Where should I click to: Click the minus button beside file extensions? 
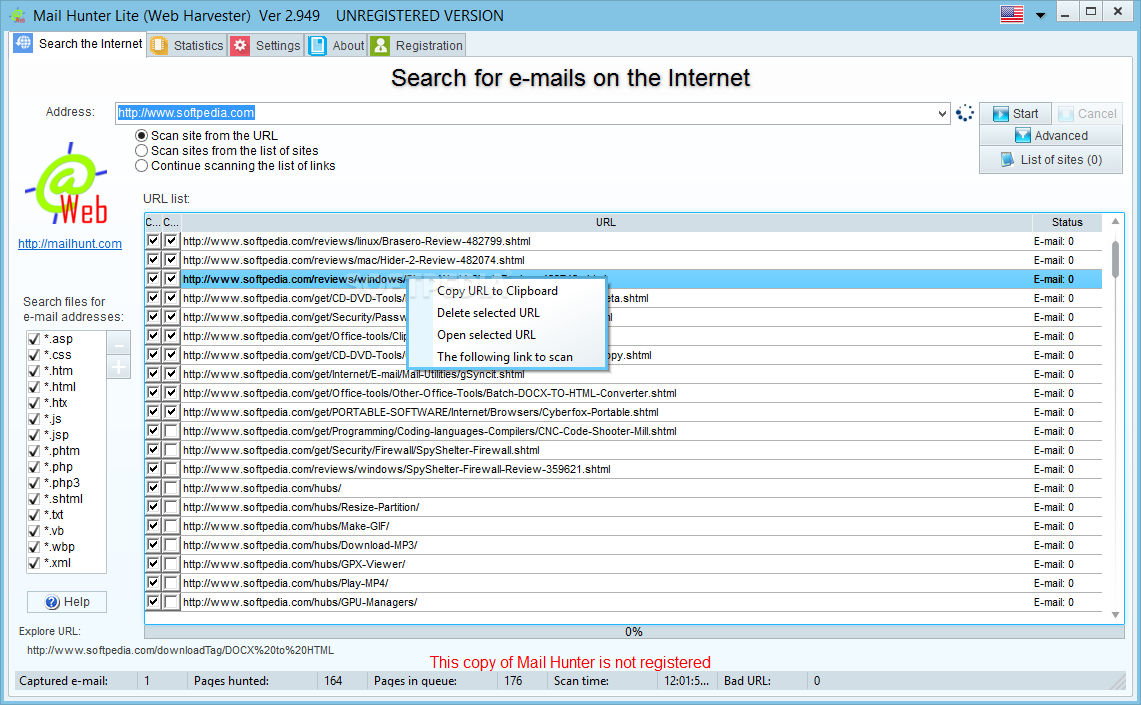(x=119, y=343)
